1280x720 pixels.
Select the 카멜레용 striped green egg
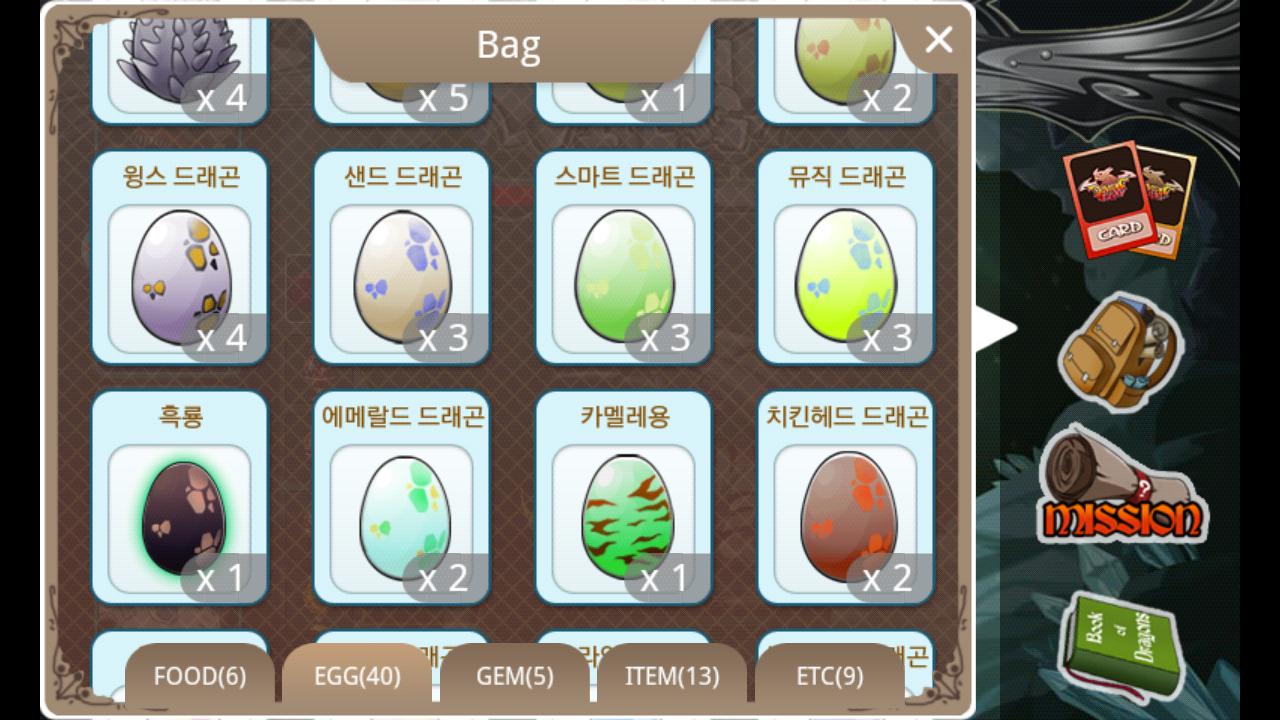(x=624, y=497)
